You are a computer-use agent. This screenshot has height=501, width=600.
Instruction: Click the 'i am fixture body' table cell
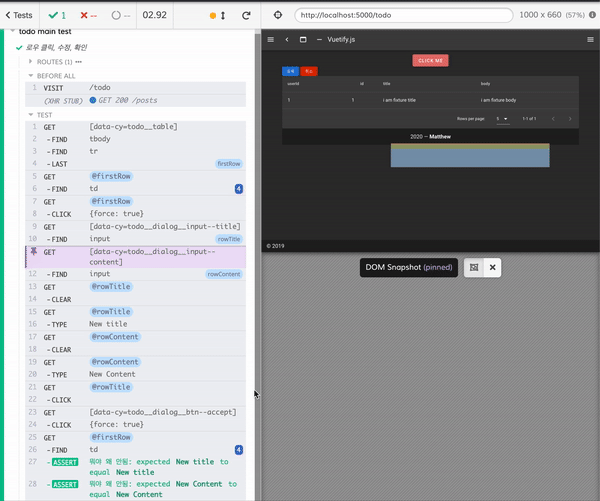[x=498, y=100]
